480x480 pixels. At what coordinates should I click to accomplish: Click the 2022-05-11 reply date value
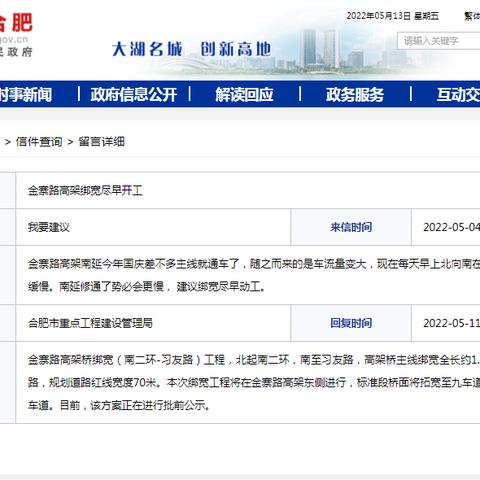452,323
